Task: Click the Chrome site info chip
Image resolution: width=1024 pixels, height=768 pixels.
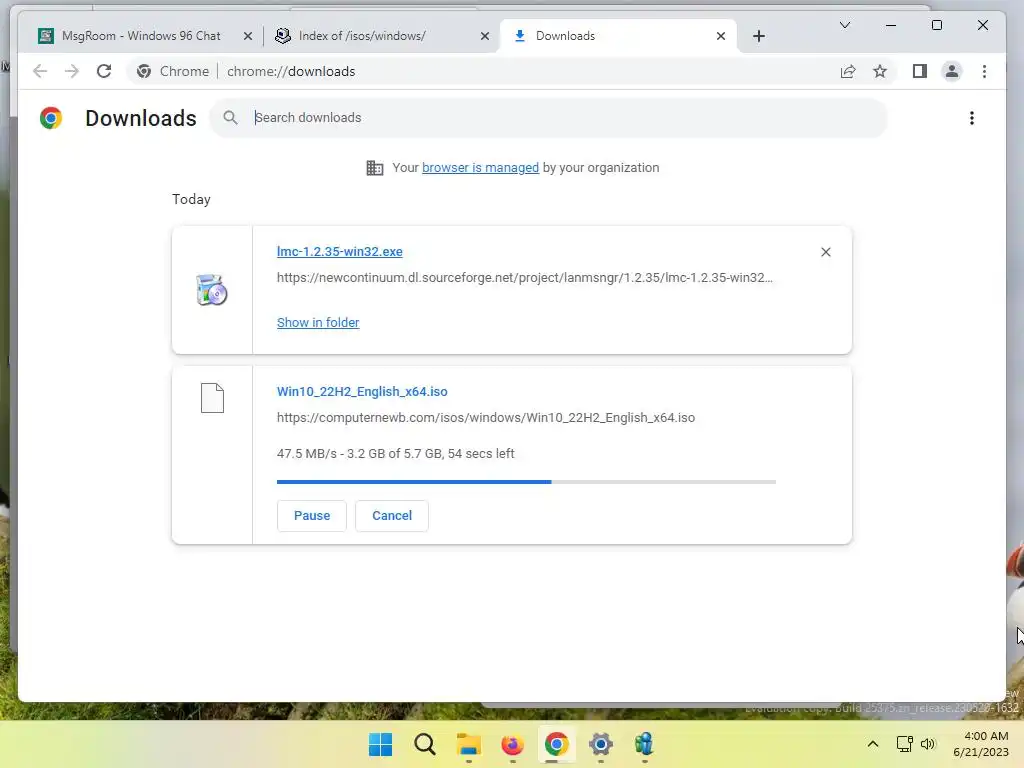Action: tap(173, 71)
